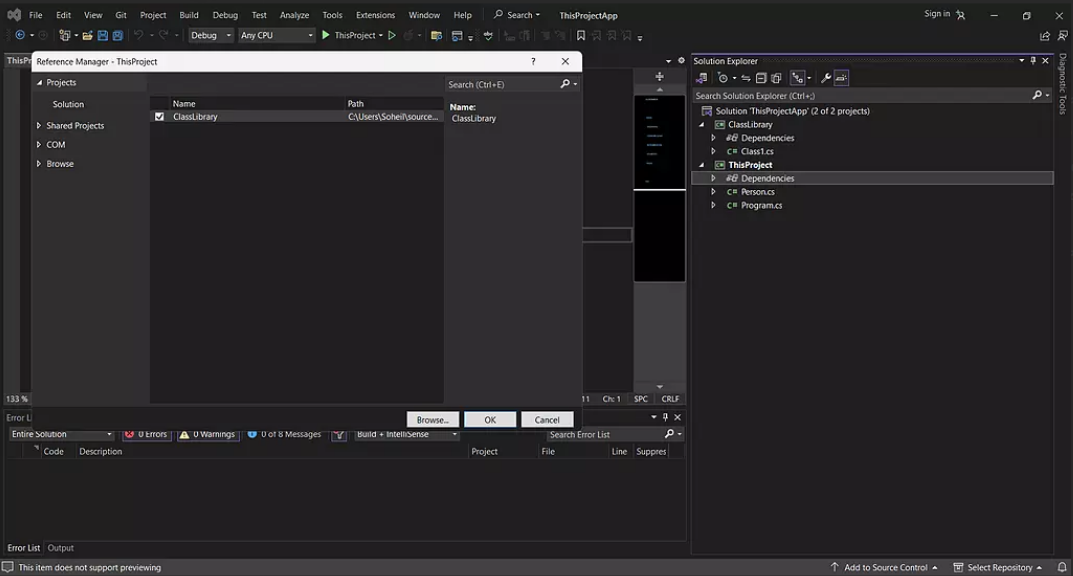
Task: Confirm the reference with OK button
Action: [x=490, y=420]
